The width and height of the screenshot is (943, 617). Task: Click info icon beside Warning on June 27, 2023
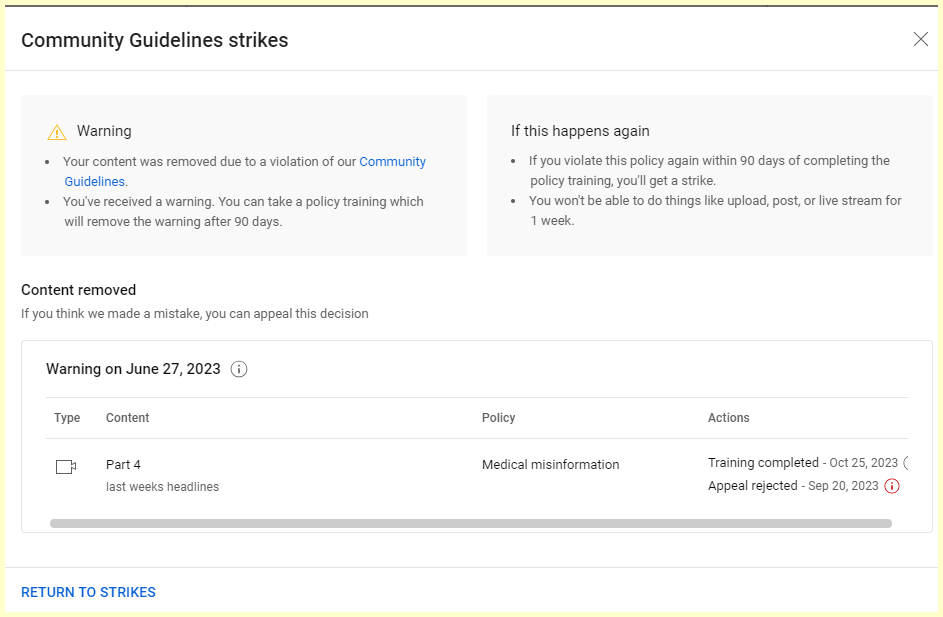click(x=239, y=369)
